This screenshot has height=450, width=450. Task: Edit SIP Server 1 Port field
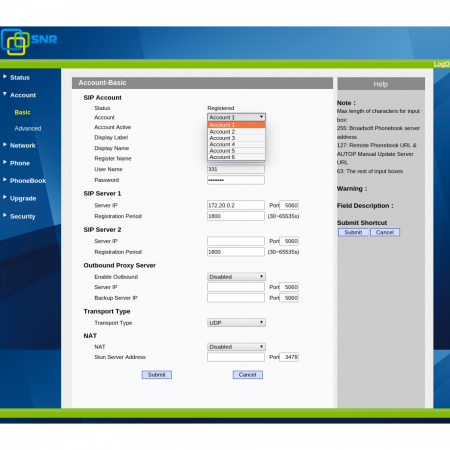click(x=289, y=205)
